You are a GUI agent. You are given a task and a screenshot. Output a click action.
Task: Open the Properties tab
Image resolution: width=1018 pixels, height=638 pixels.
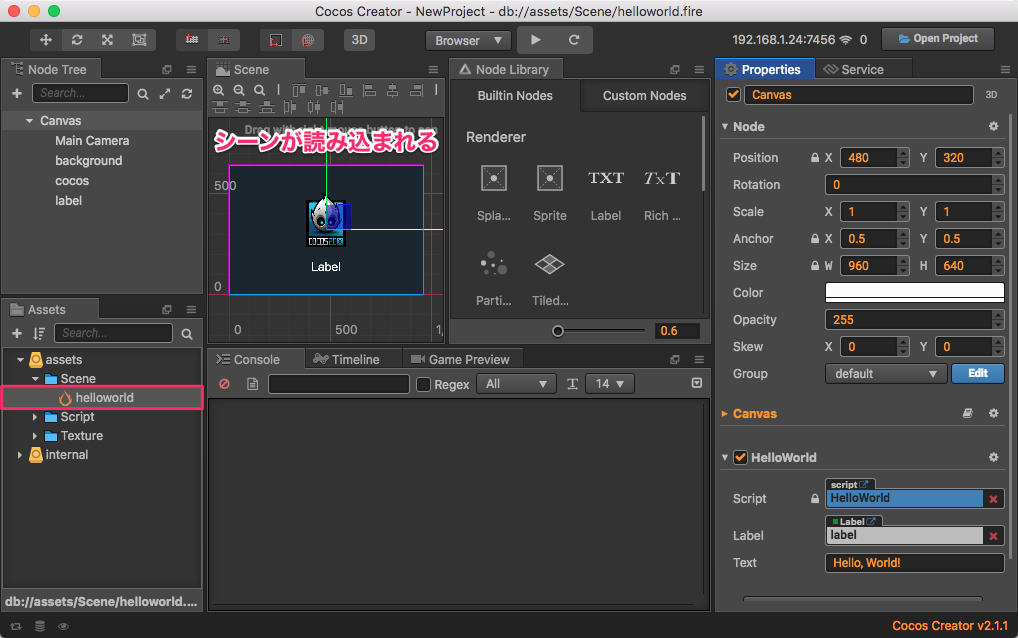(x=765, y=69)
